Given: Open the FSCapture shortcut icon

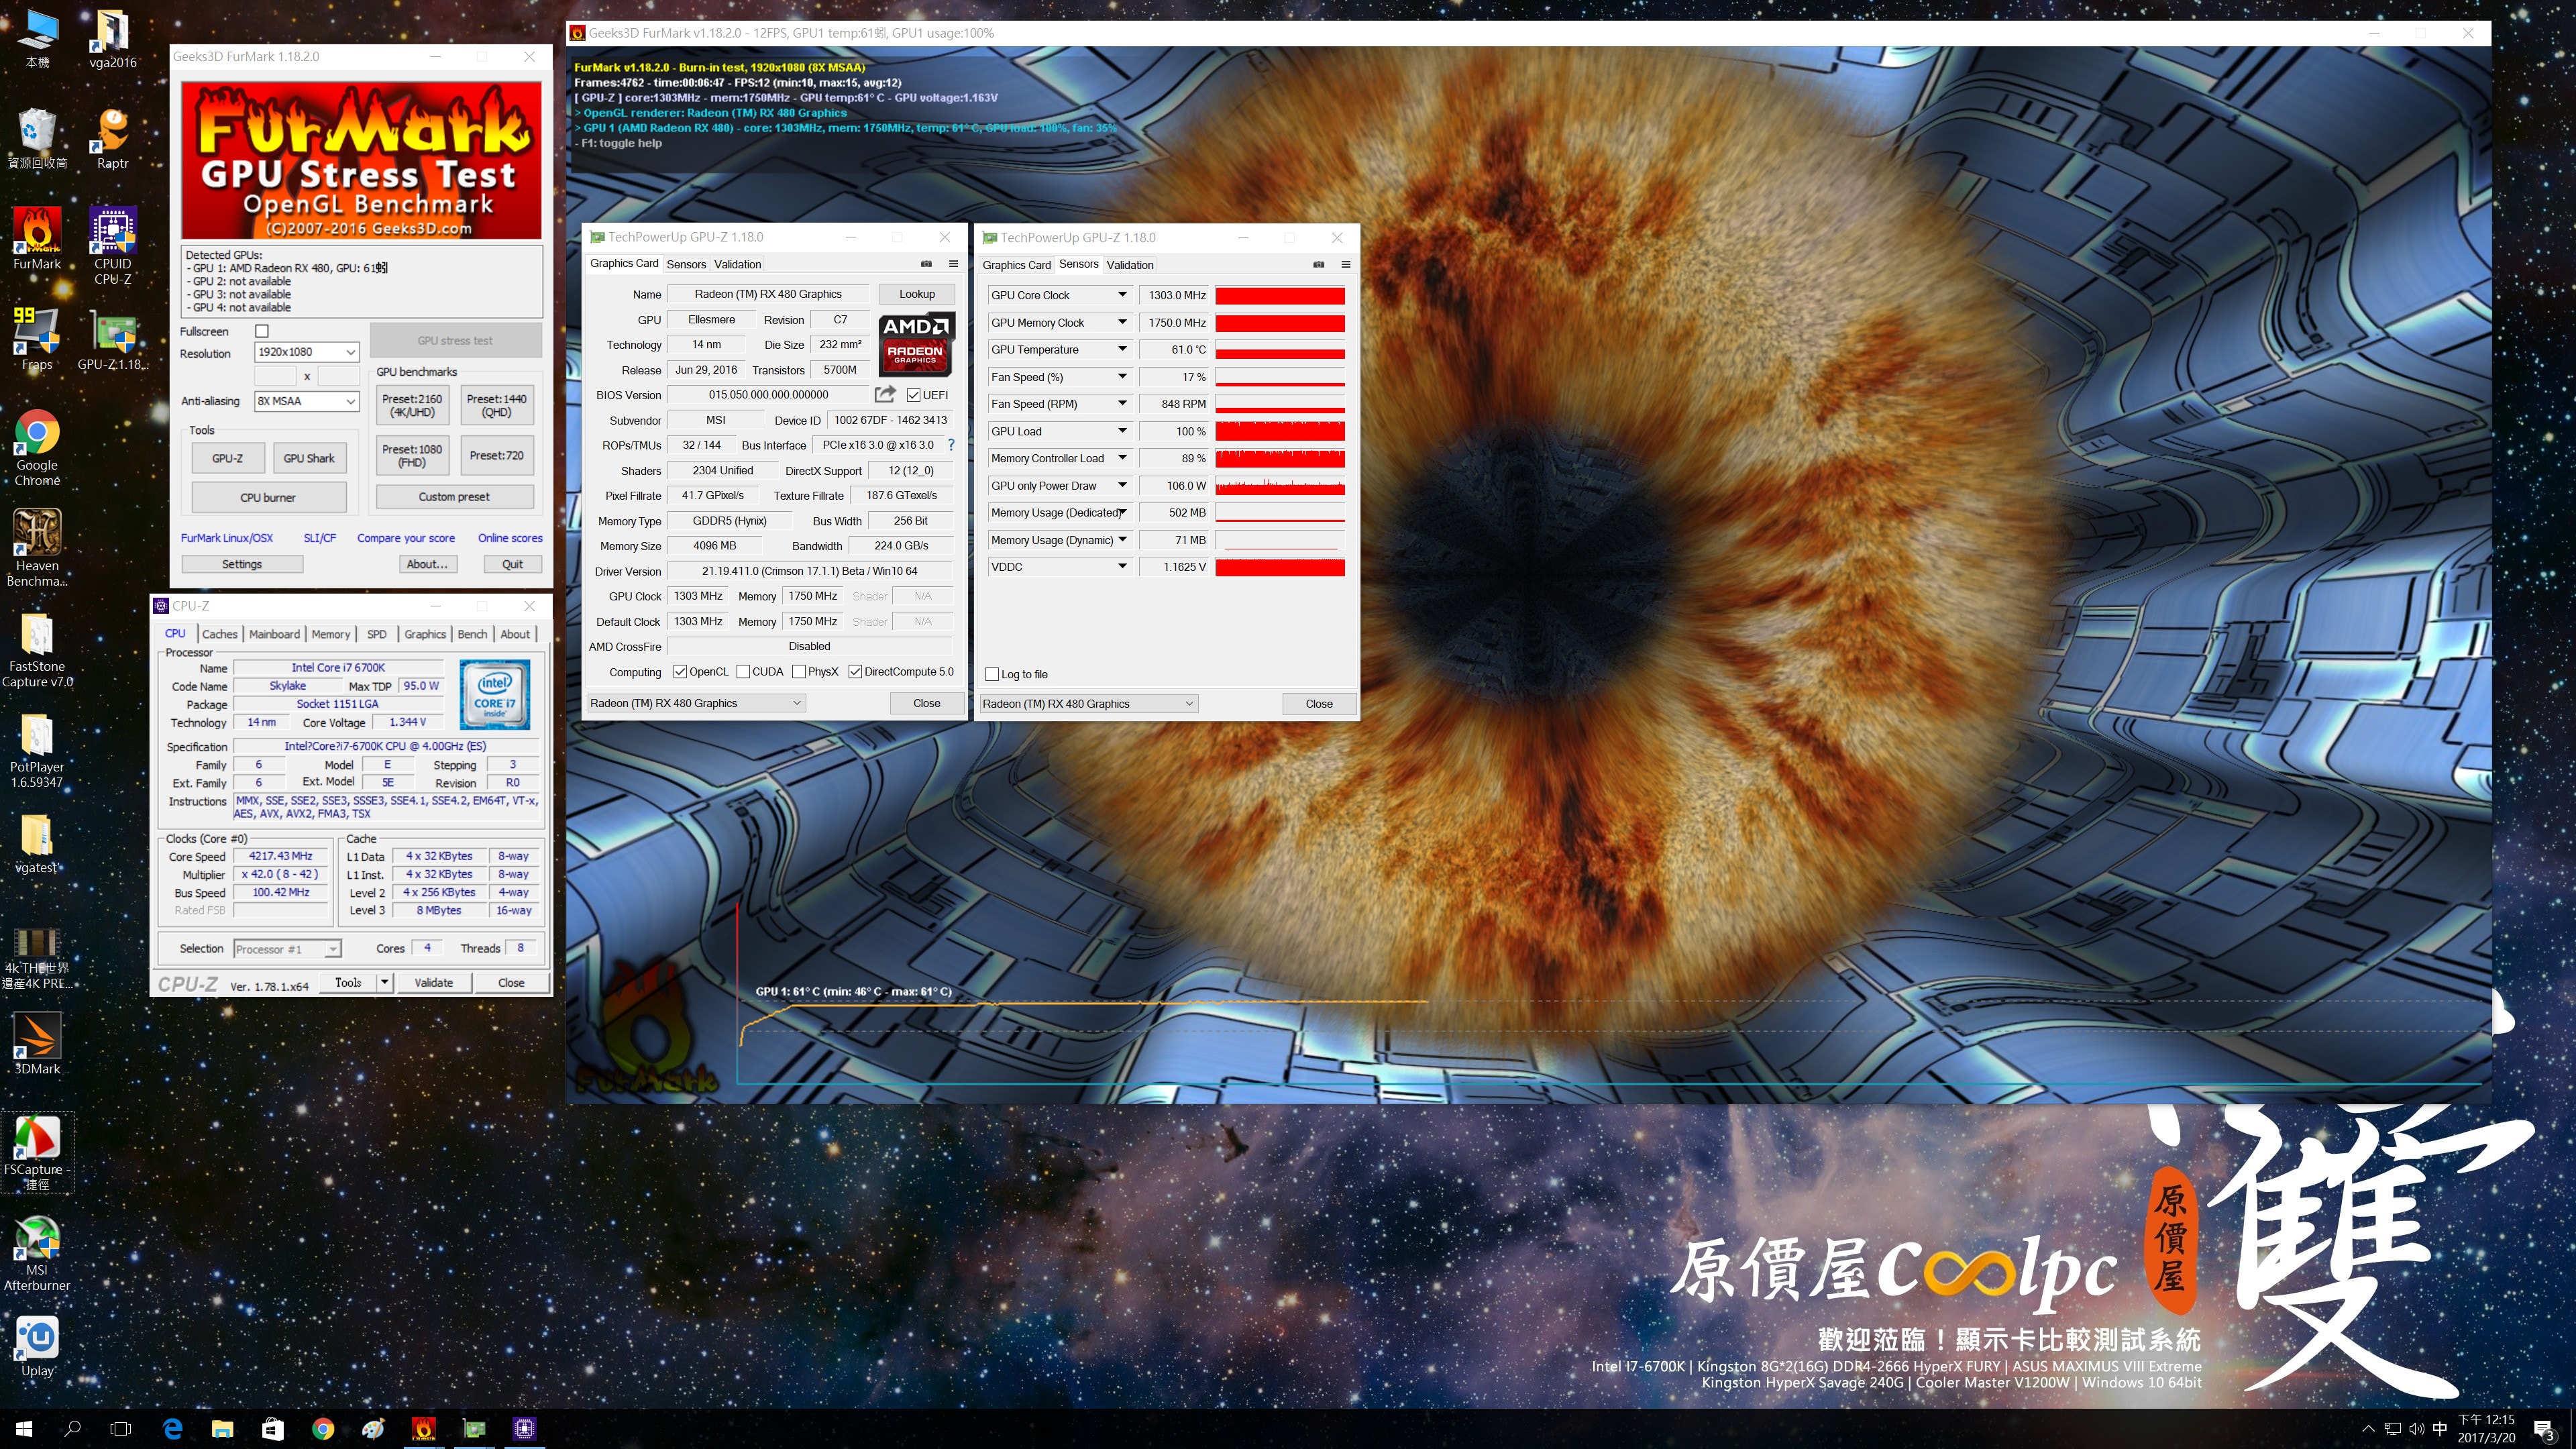Looking at the screenshot, I should 37,1151.
